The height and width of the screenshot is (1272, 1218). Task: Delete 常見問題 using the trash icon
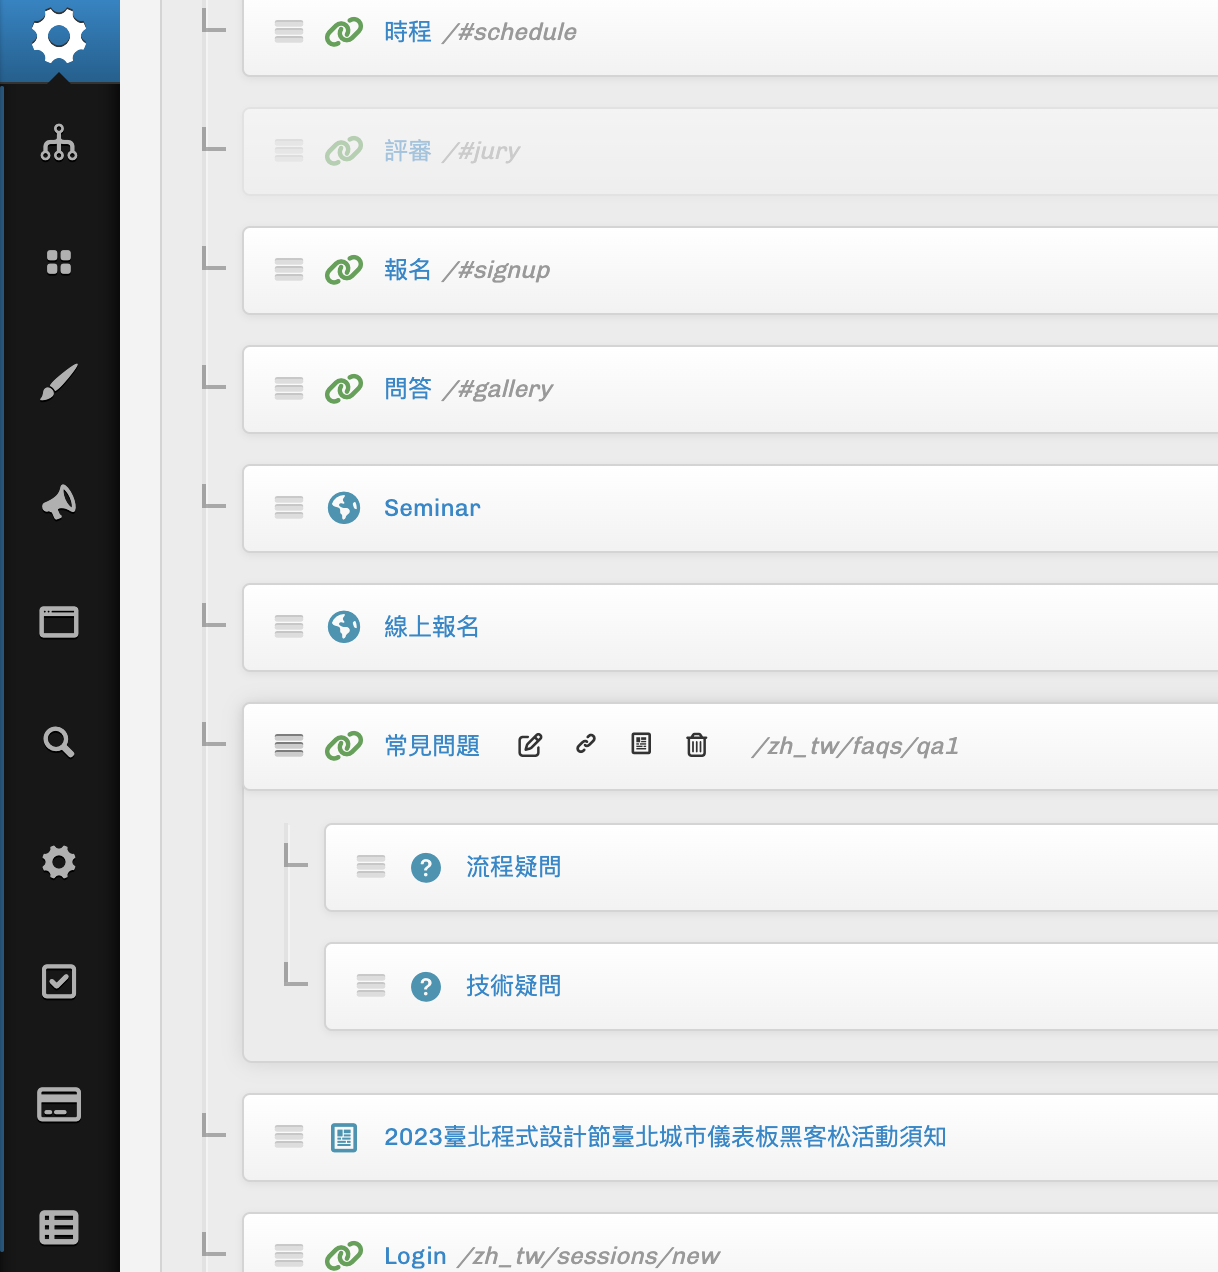697,745
